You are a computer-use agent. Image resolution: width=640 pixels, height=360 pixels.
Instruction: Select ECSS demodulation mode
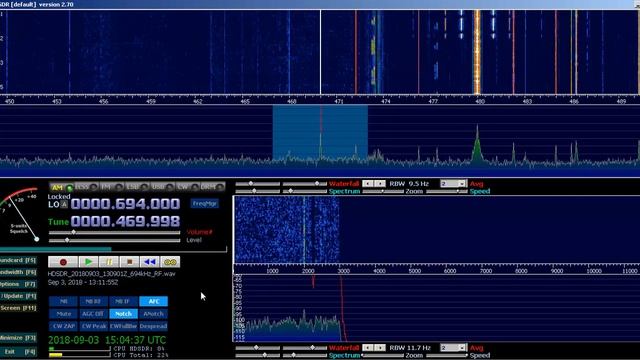click(87, 187)
